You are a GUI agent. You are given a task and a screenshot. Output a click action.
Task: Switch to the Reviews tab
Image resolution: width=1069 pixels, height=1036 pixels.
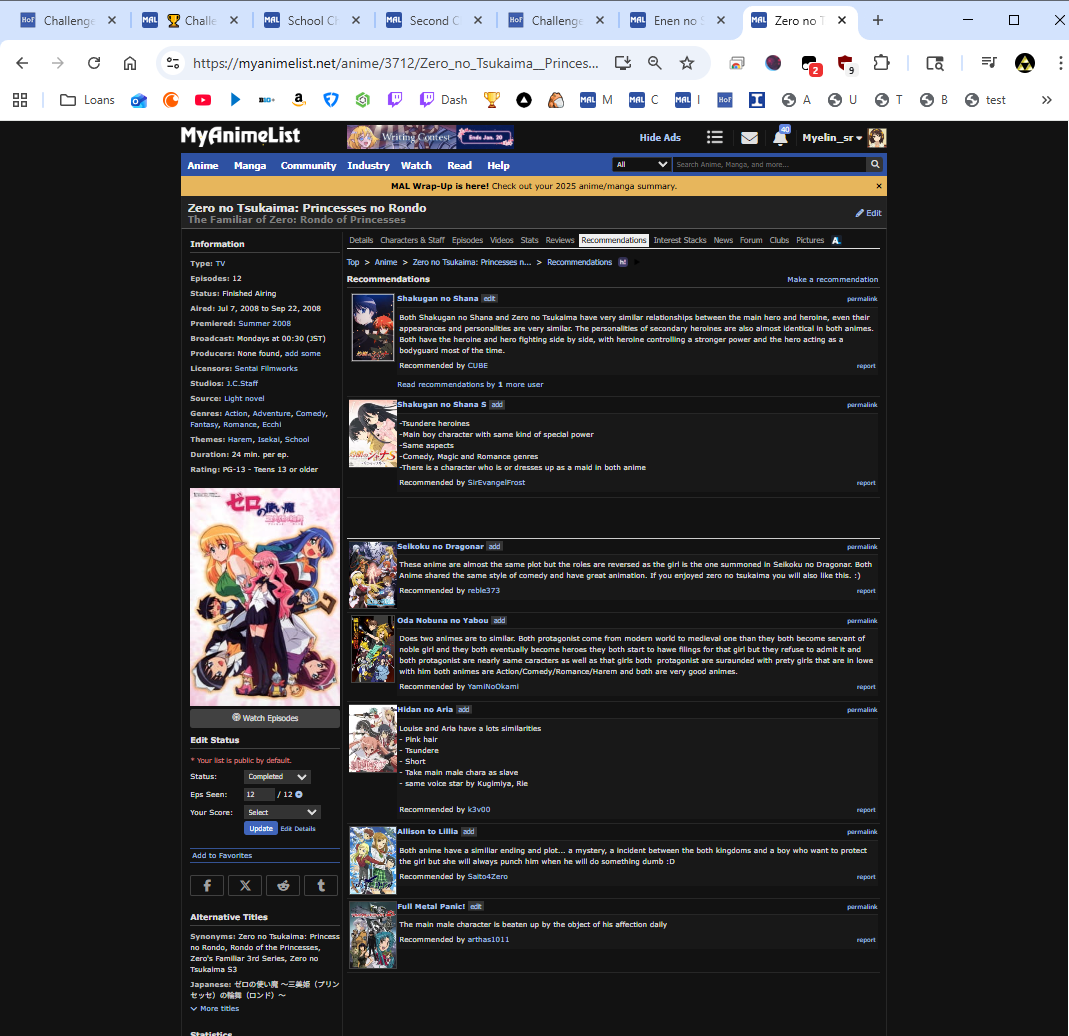coord(560,241)
